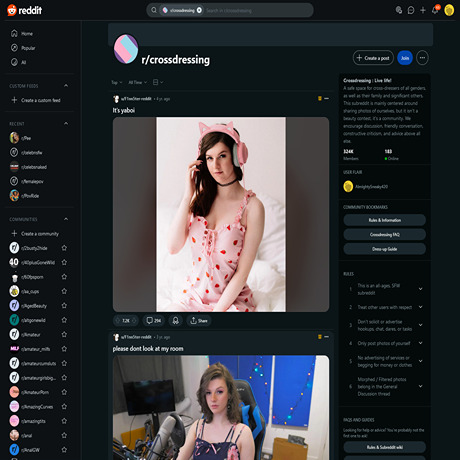
Task: Open the card view layout dropdown
Action: [158, 82]
